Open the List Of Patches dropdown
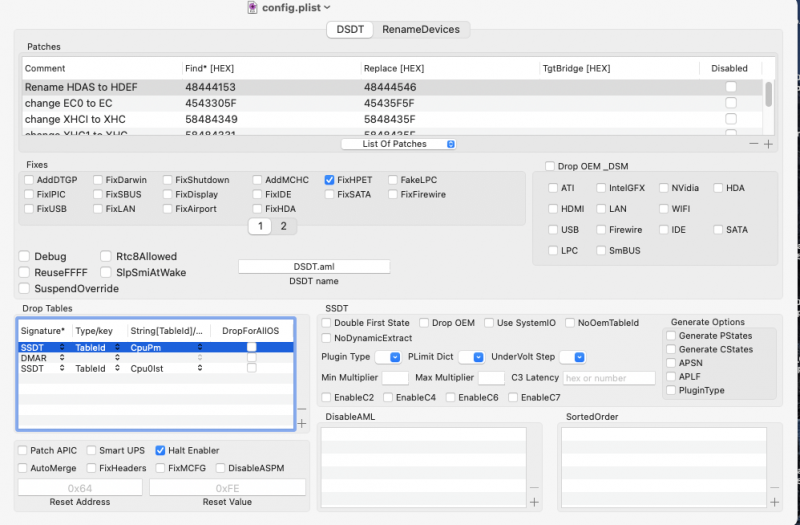Screen dimensions: 800x525 (398, 144)
